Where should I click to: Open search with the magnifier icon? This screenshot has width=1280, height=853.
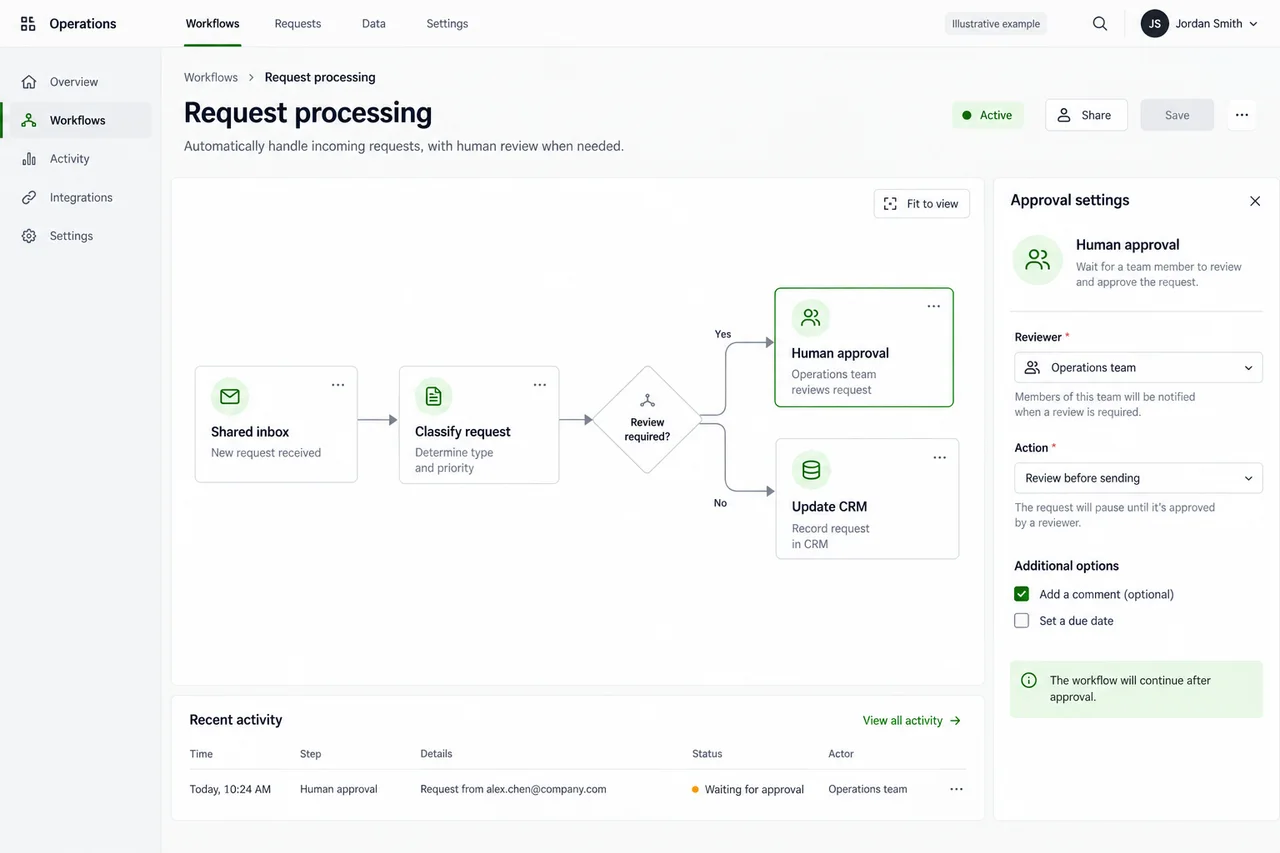click(x=1100, y=24)
